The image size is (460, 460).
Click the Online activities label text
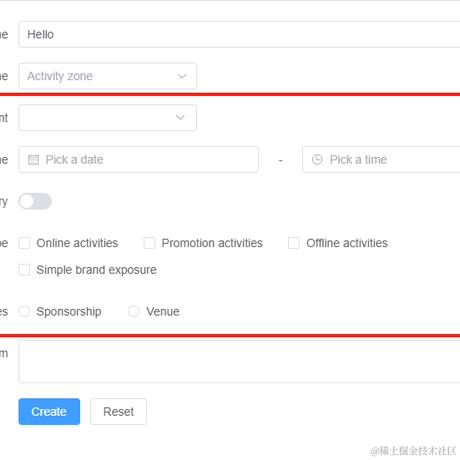(77, 243)
